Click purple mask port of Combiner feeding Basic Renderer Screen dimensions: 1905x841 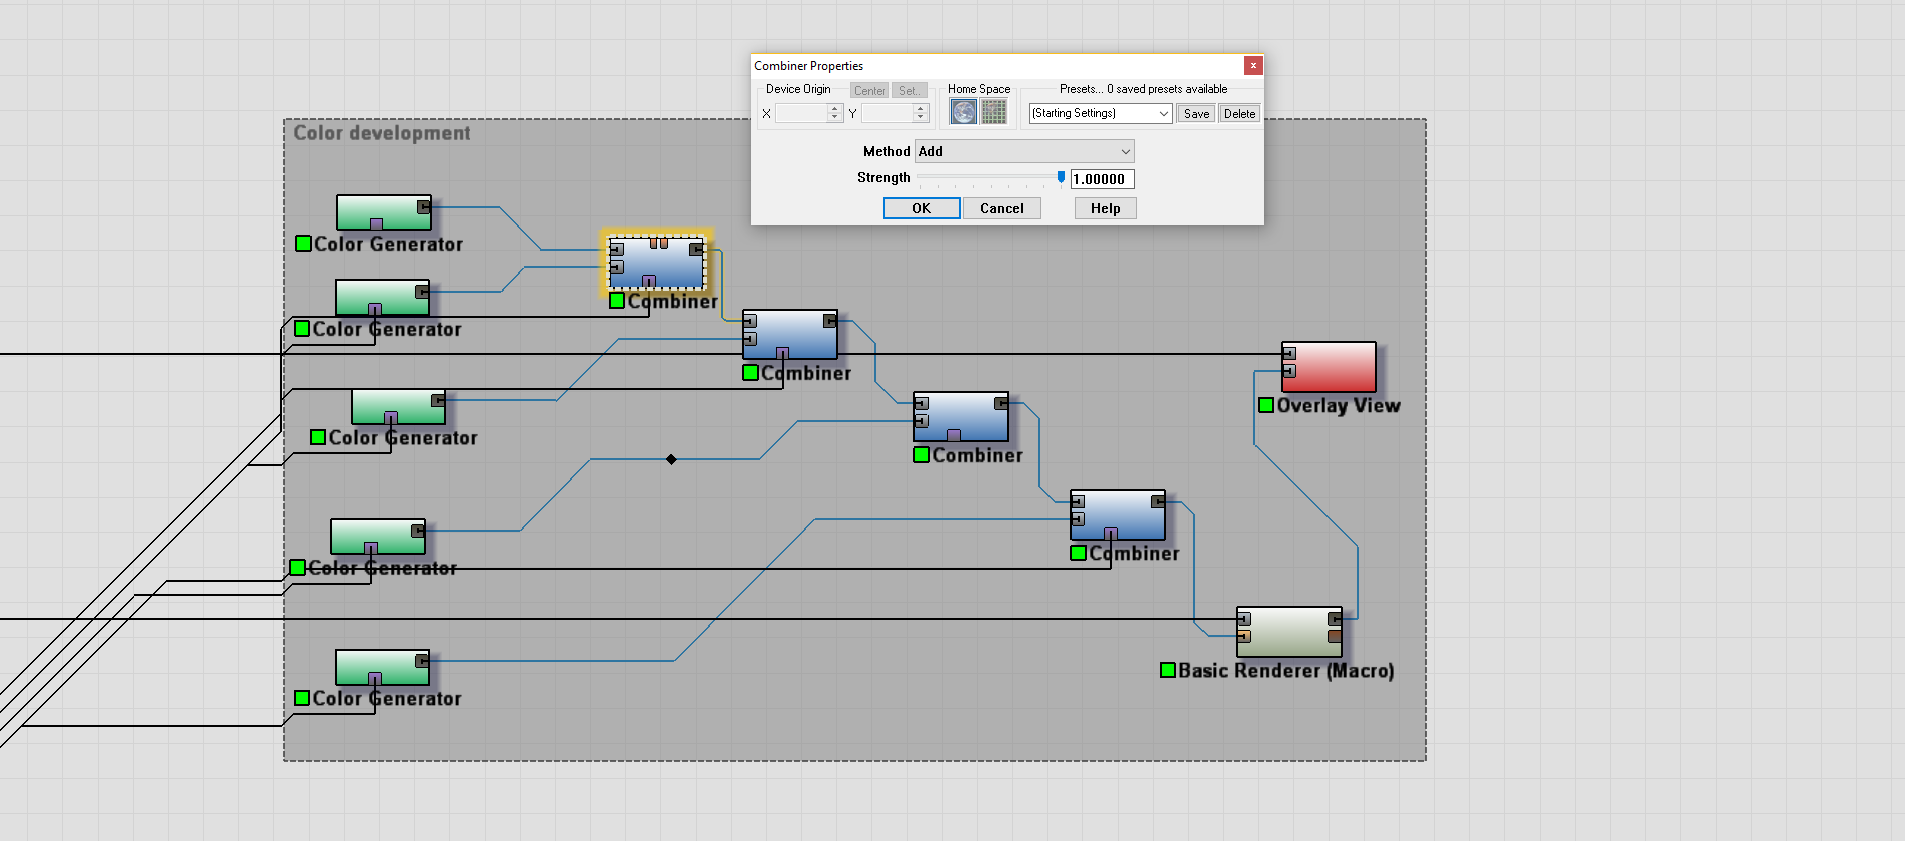pos(1110,533)
